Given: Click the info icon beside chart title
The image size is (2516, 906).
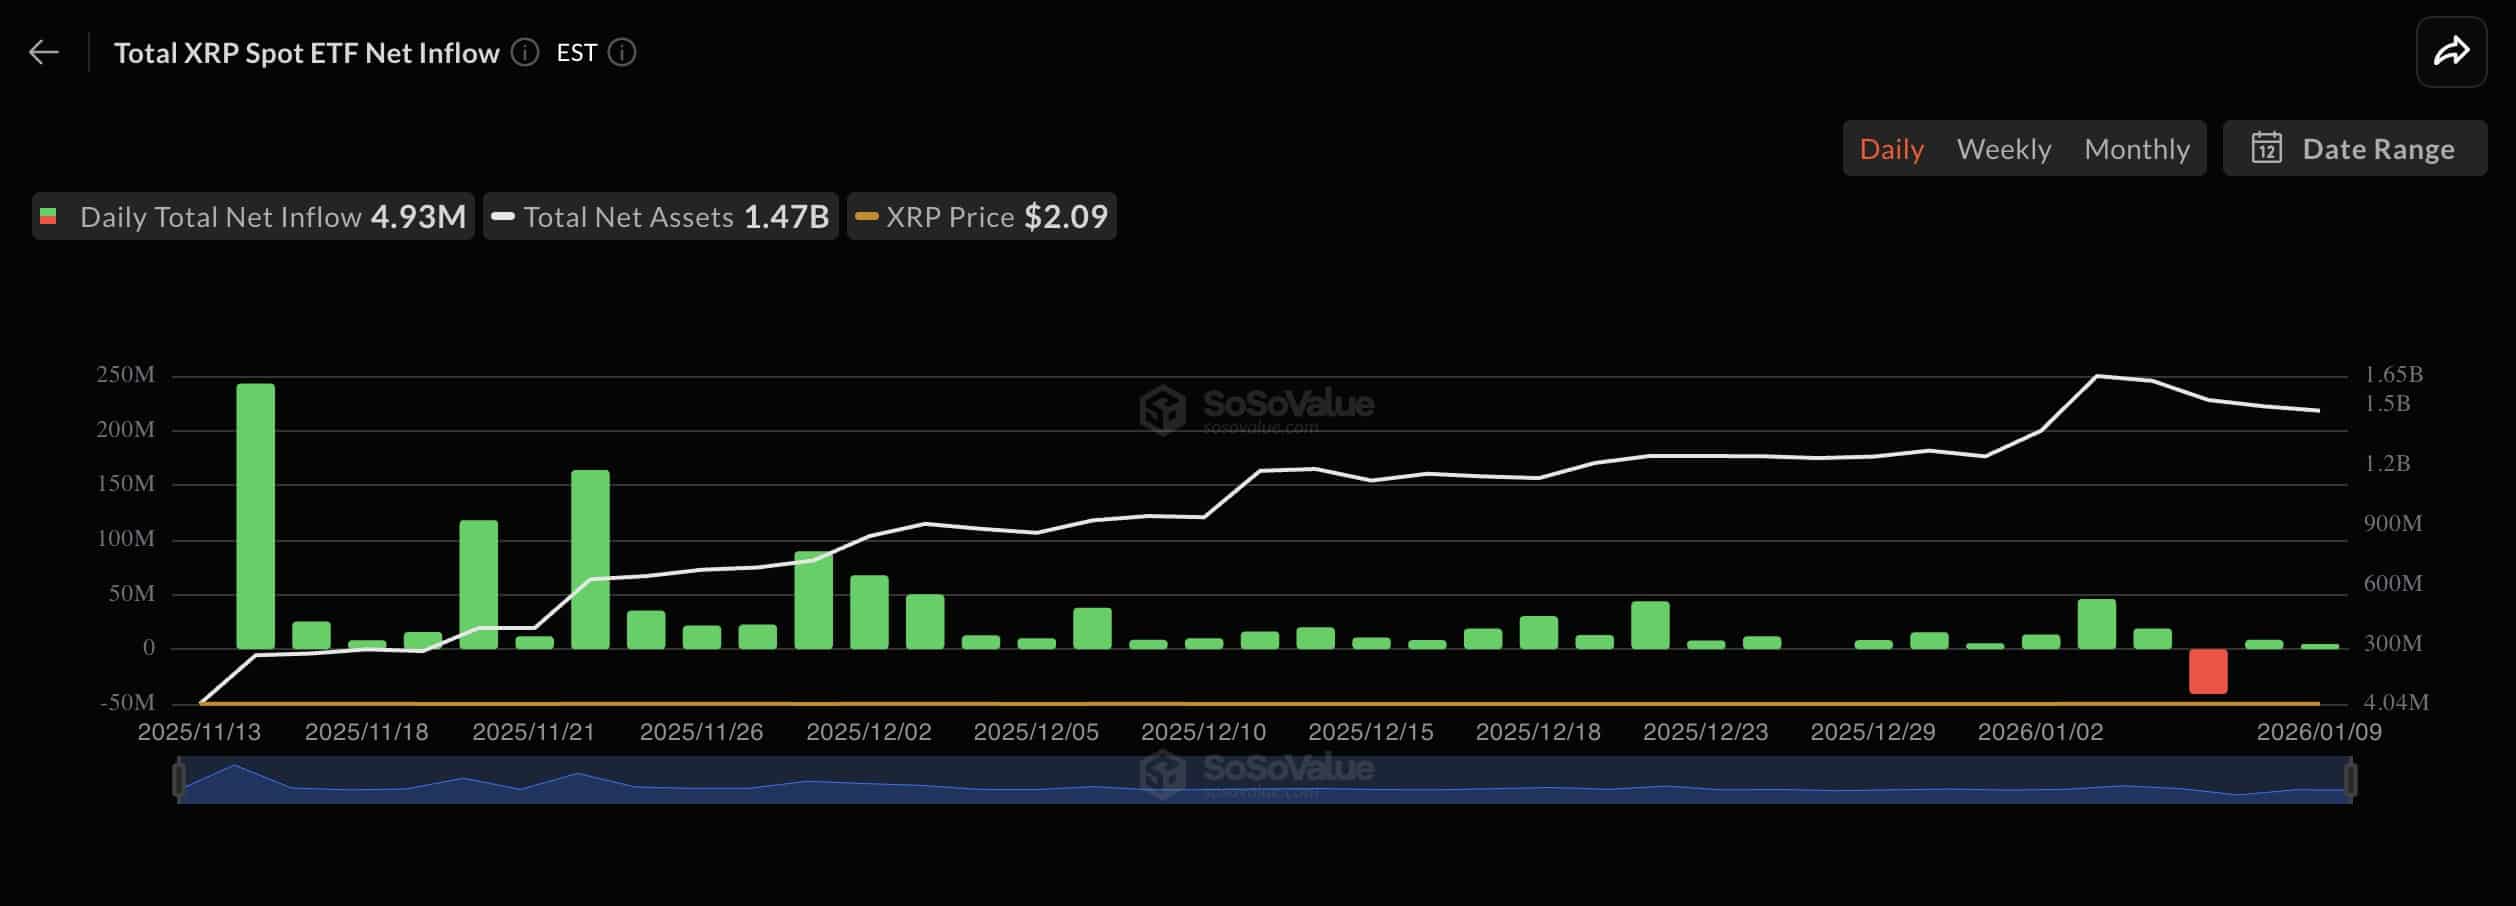Looking at the screenshot, I should click(x=524, y=53).
